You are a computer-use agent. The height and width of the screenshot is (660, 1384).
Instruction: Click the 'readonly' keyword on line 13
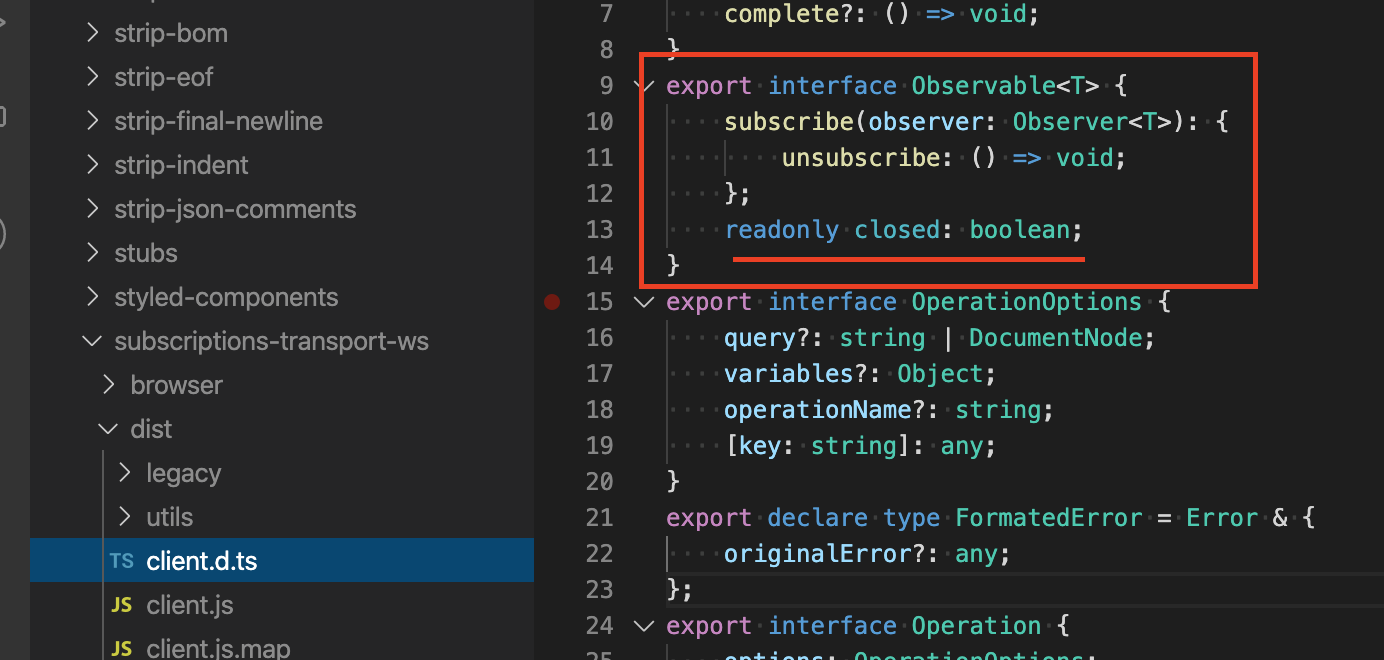pyautogui.click(x=782, y=230)
